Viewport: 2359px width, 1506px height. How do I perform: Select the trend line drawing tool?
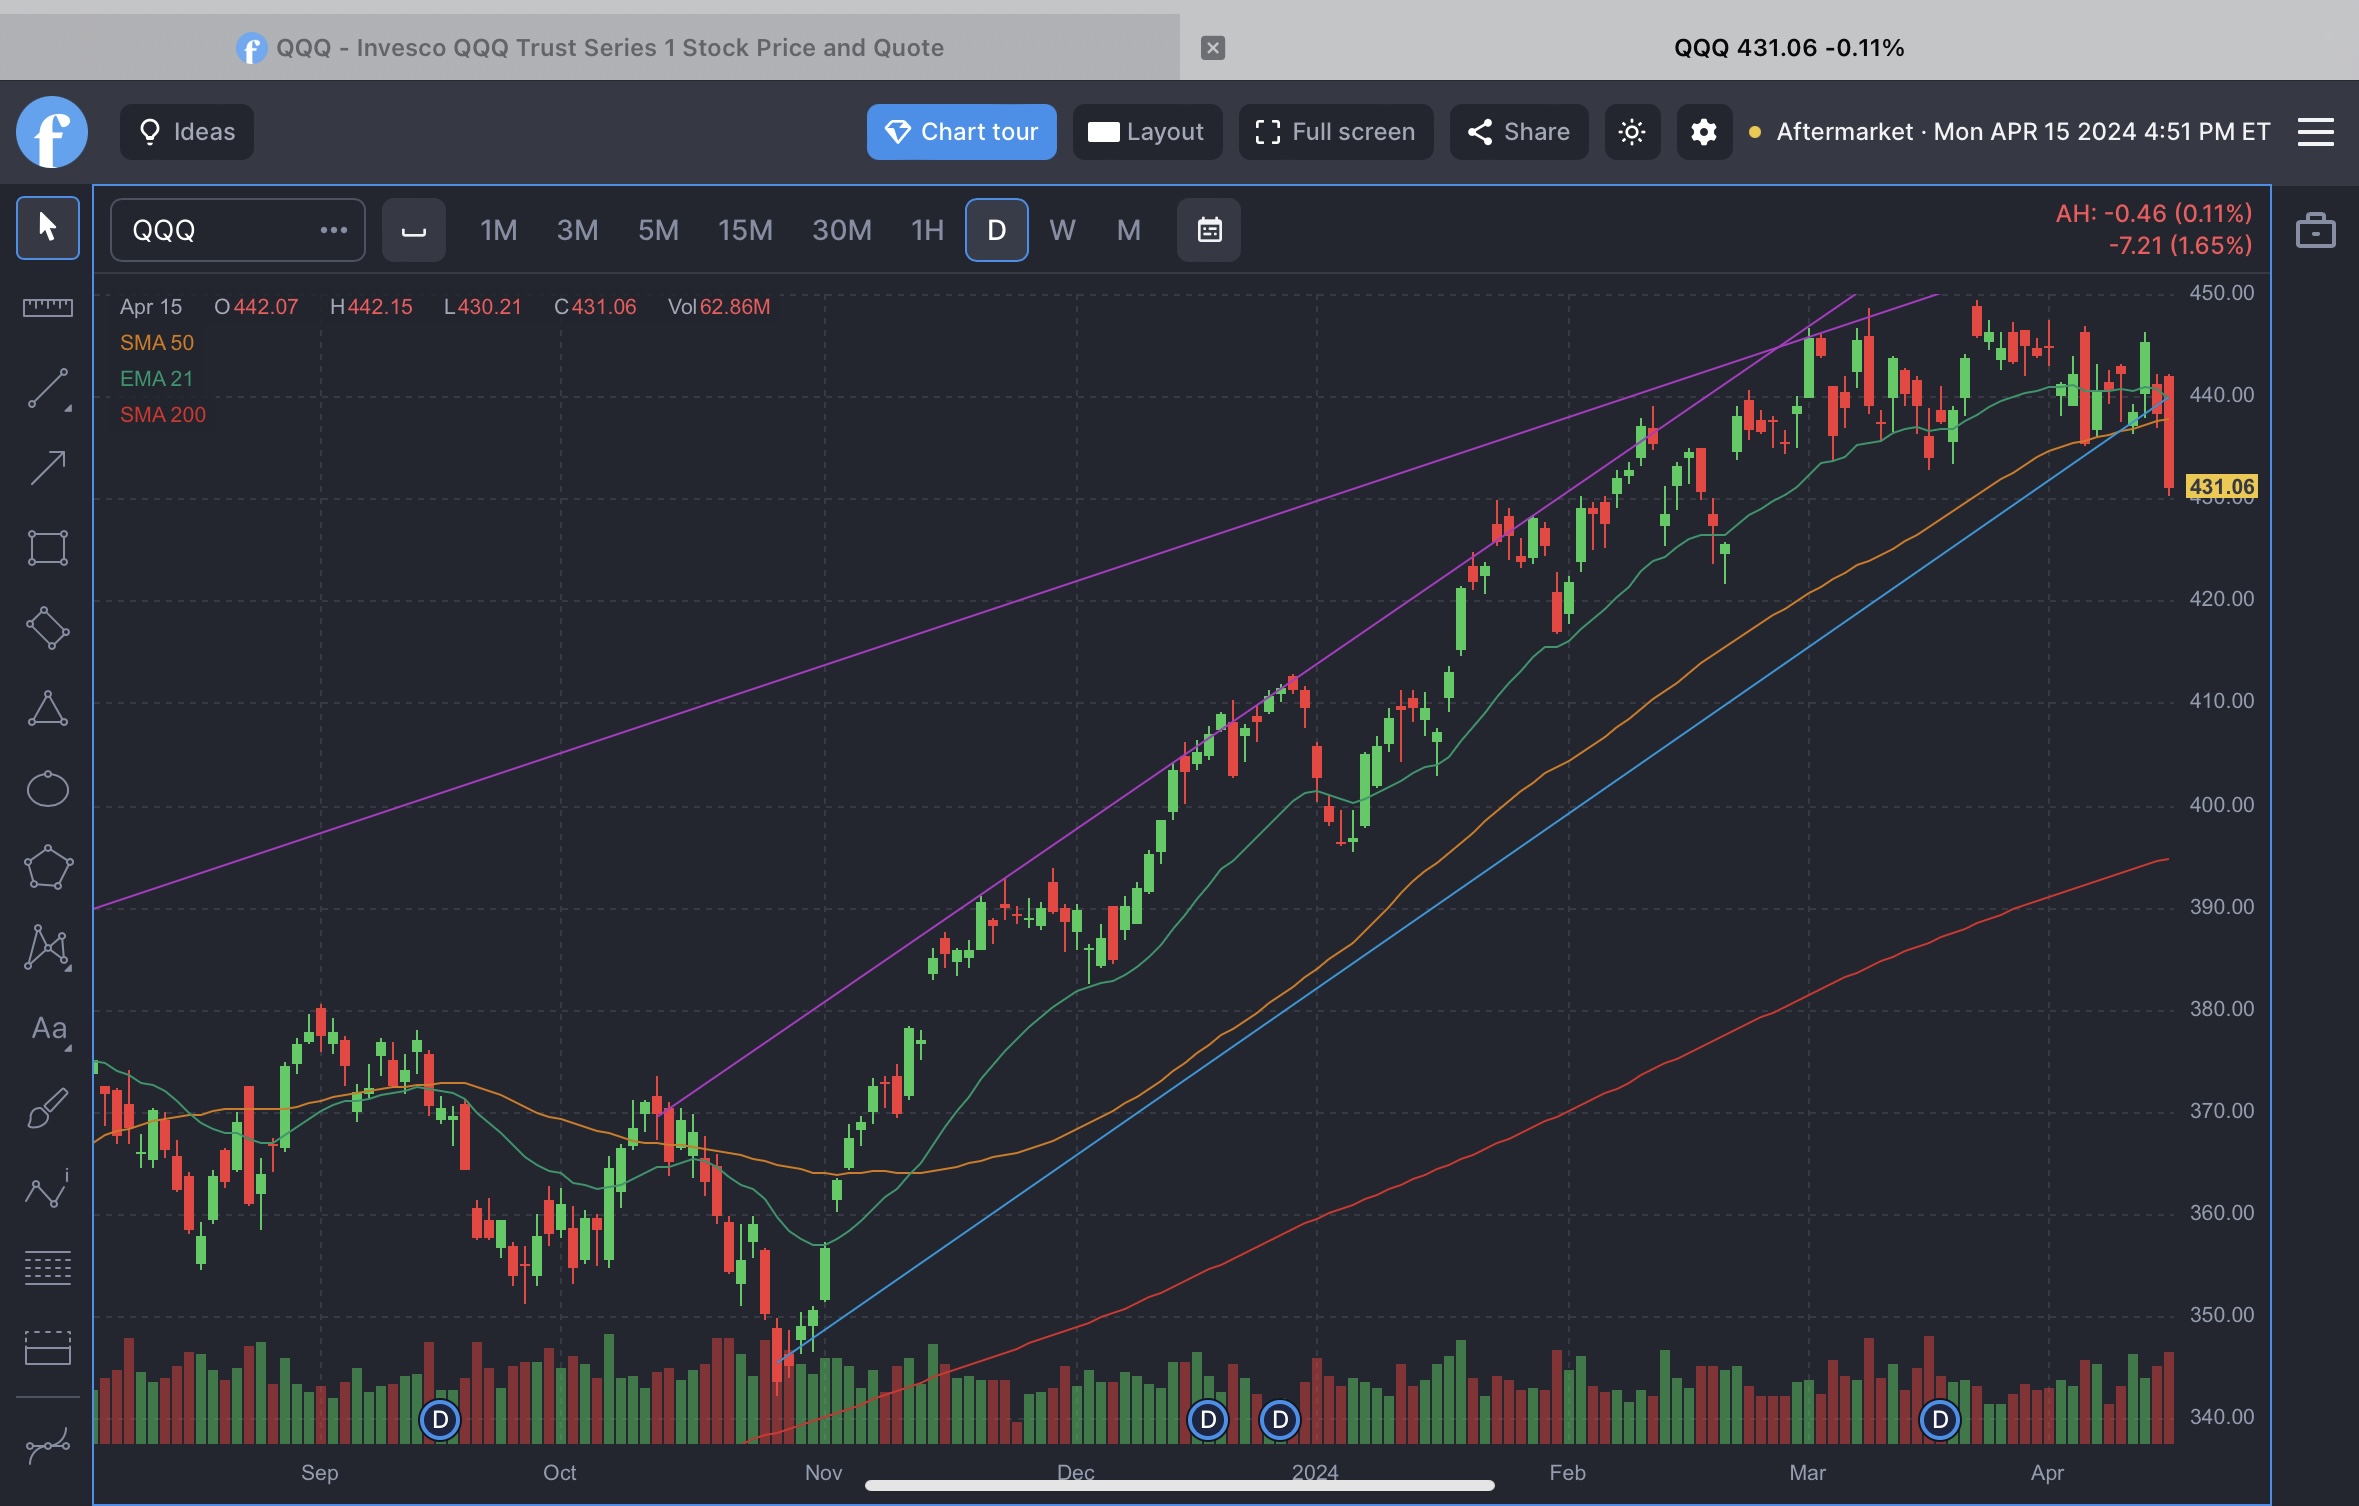pyautogui.click(x=48, y=389)
